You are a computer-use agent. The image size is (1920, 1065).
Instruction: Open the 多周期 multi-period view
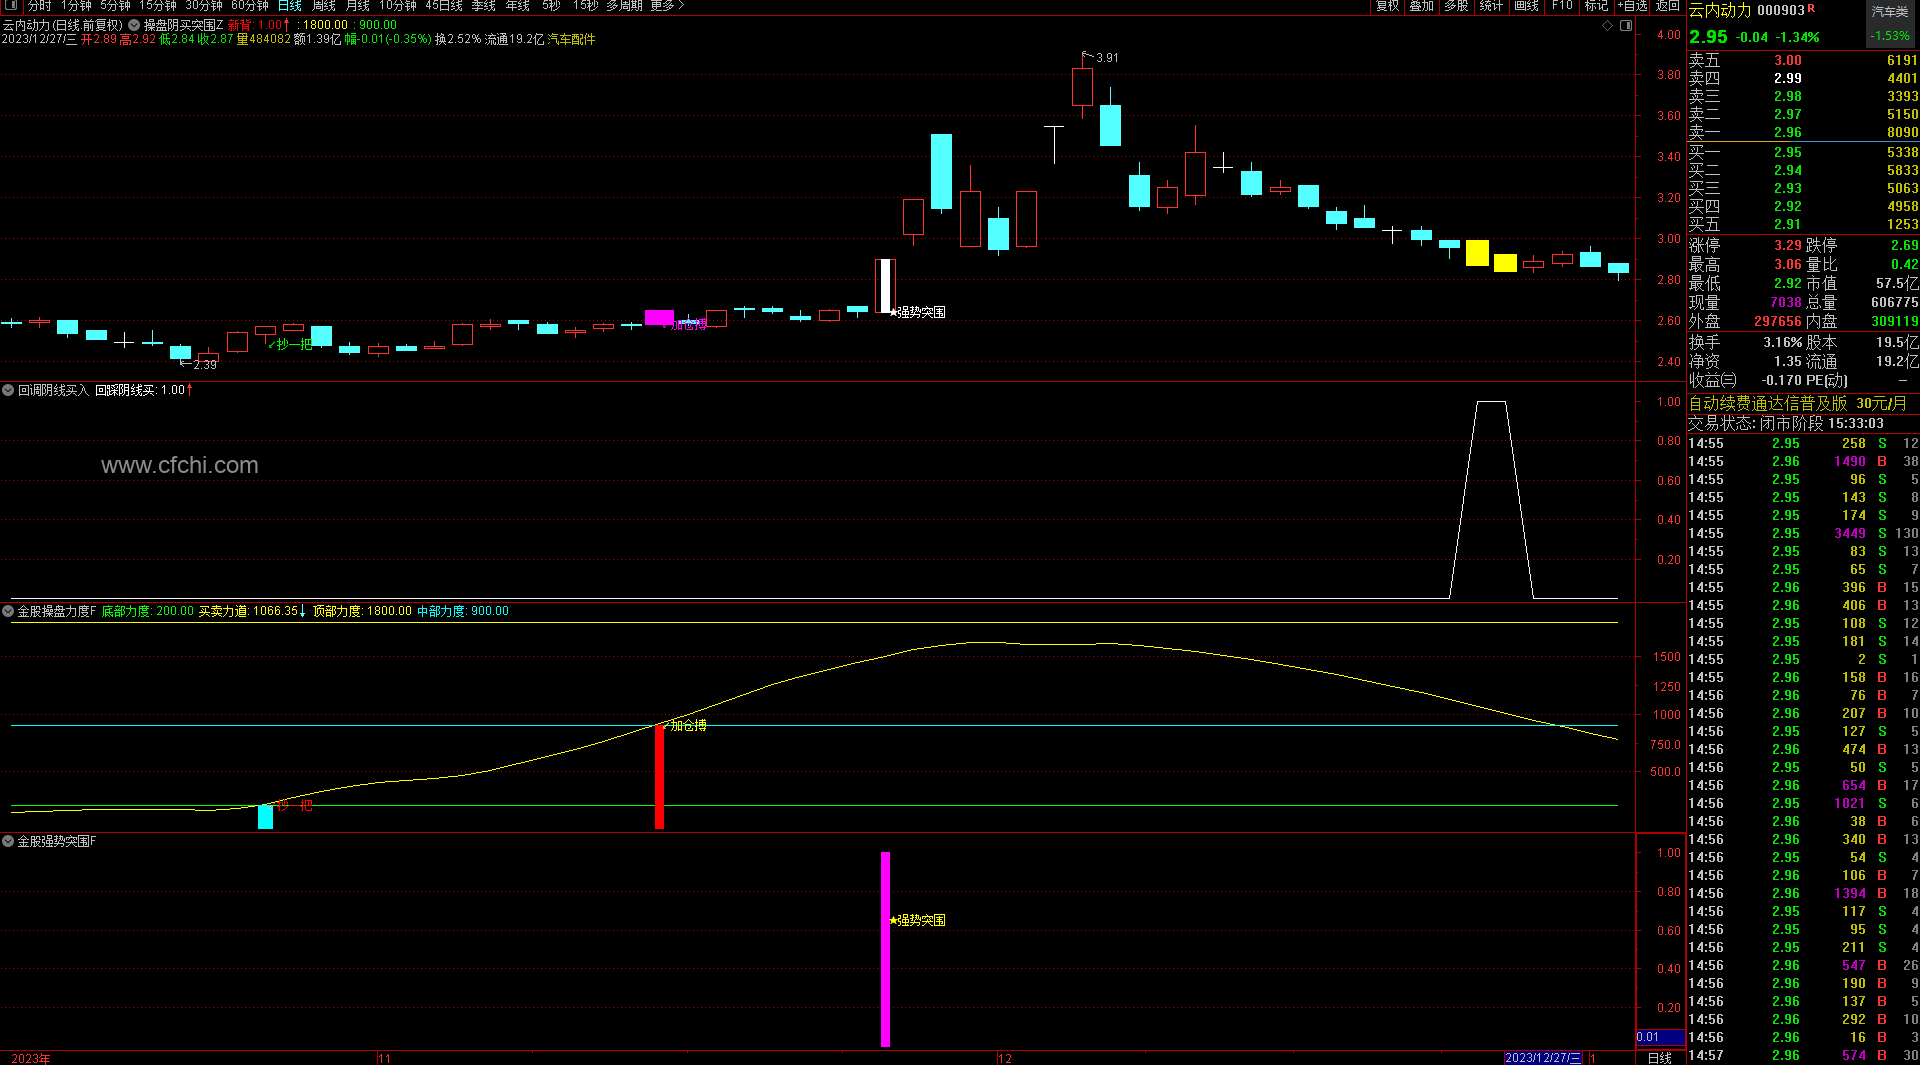[624, 6]
